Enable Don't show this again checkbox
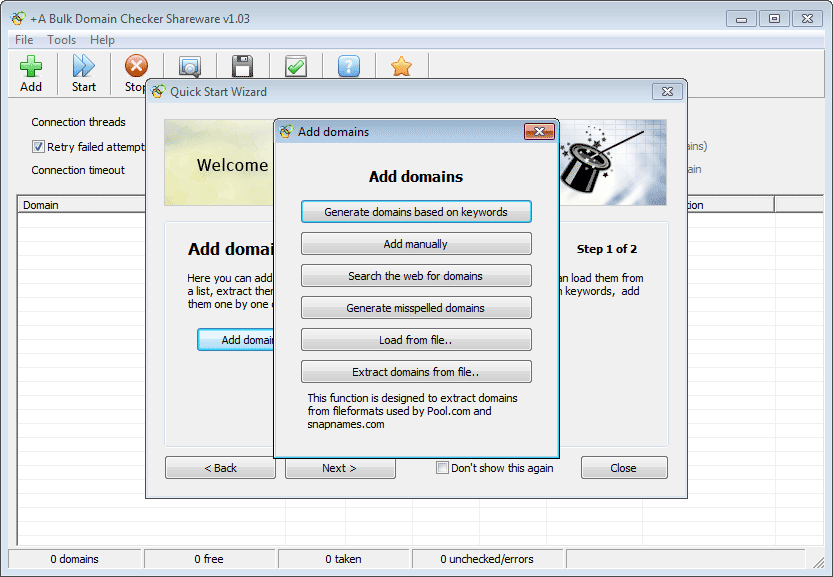Image resolution: width=833 pixels, height=577 pixels. (442, 468)
